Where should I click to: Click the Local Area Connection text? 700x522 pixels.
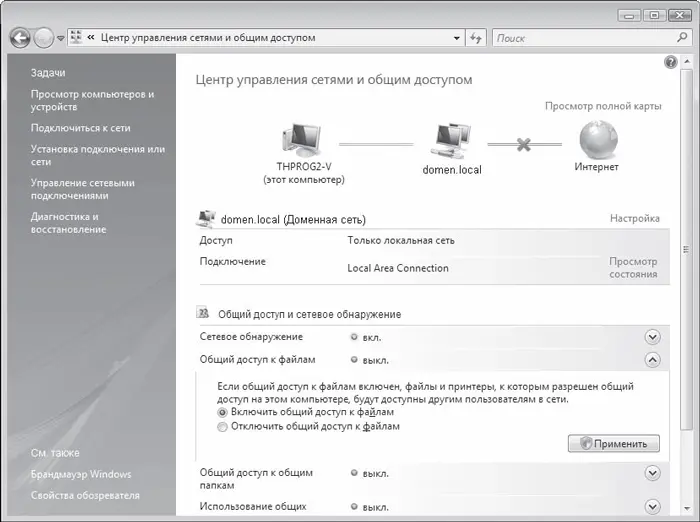pyautogui.click(x=398, y=268)
